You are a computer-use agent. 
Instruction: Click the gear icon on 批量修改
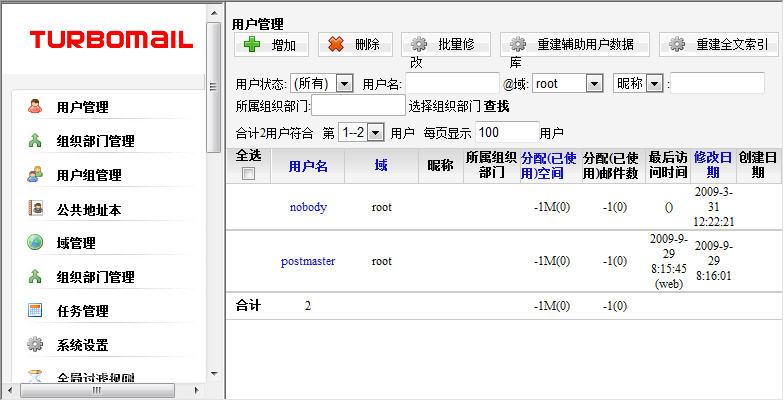pyautogui.click(x=419, y=44)
